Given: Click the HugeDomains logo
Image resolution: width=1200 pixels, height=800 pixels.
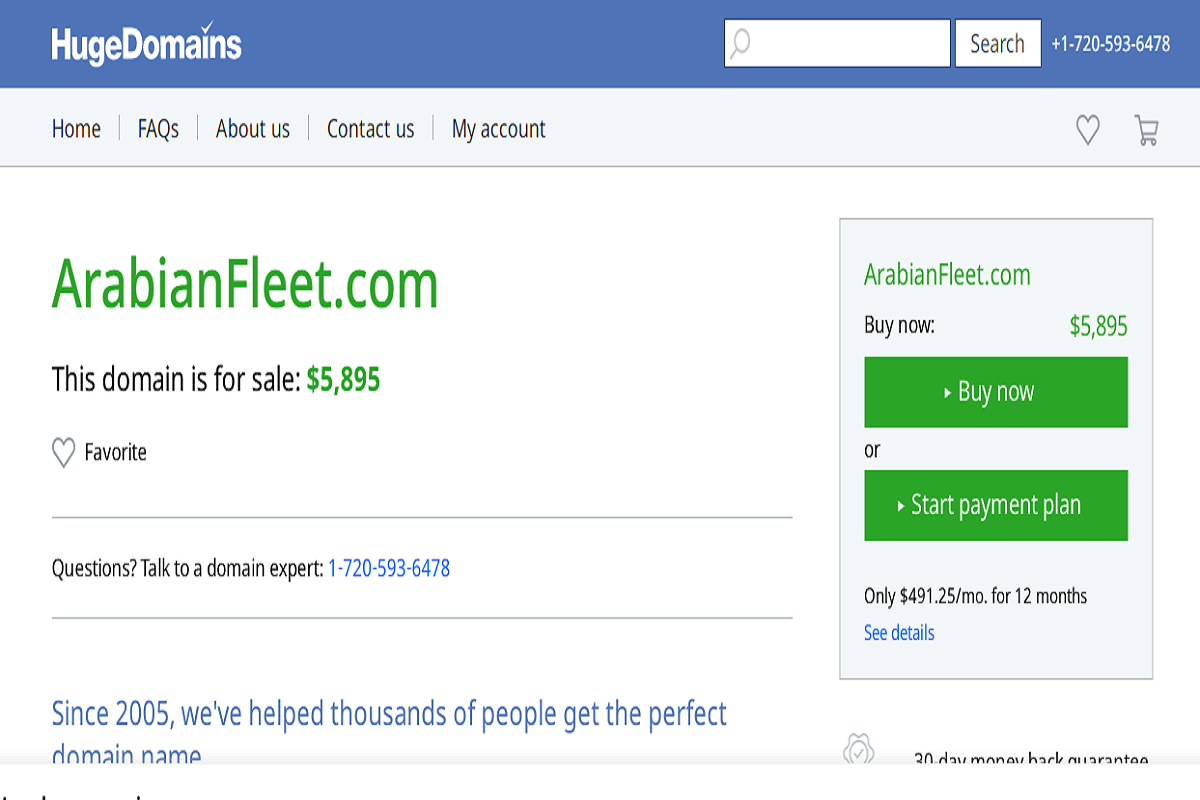Looking at the screenshot, I should click(x=146, y=44).
